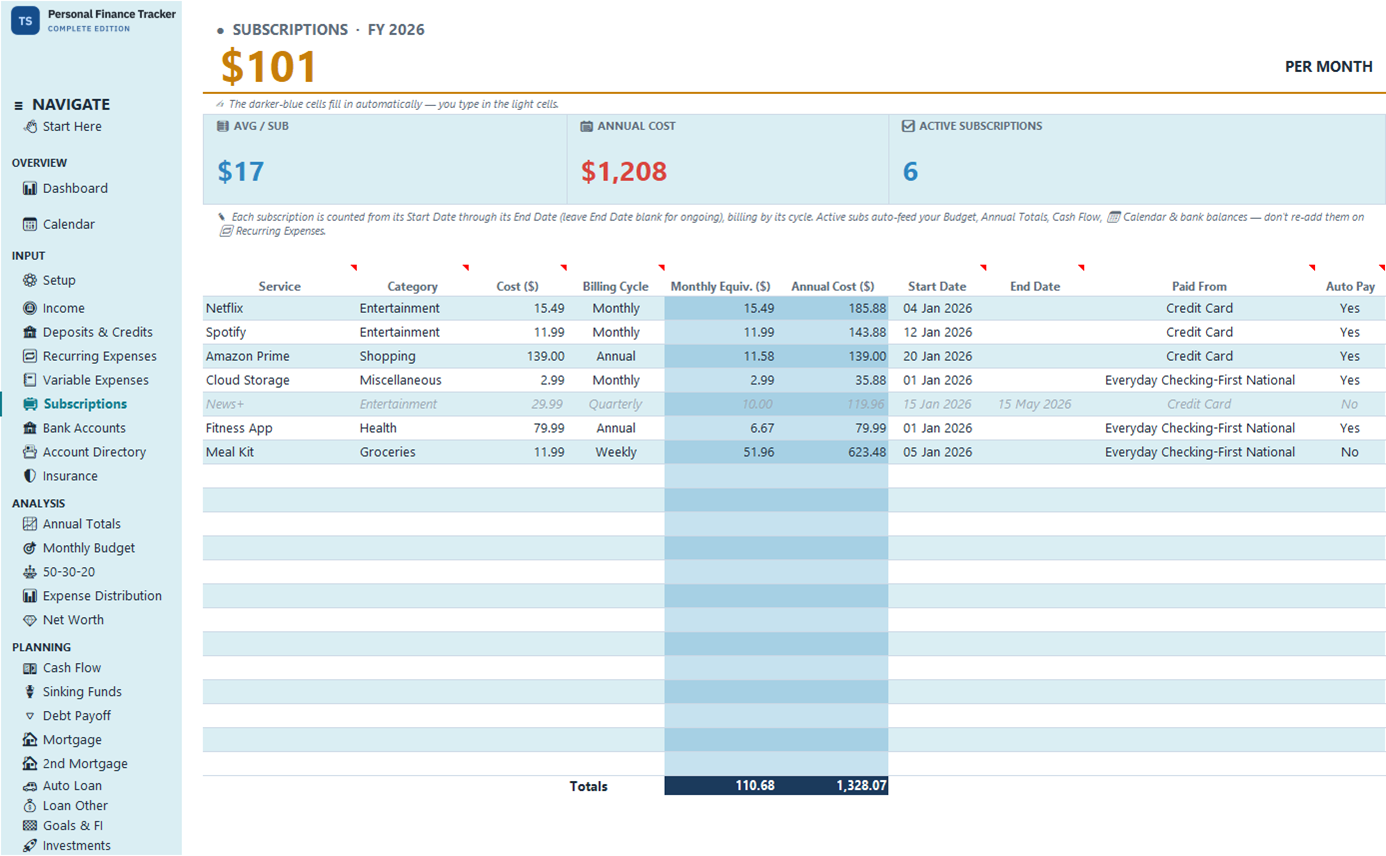Click the Auto Loan car icon
1386x856 pixels.
(x=30, y=787)
